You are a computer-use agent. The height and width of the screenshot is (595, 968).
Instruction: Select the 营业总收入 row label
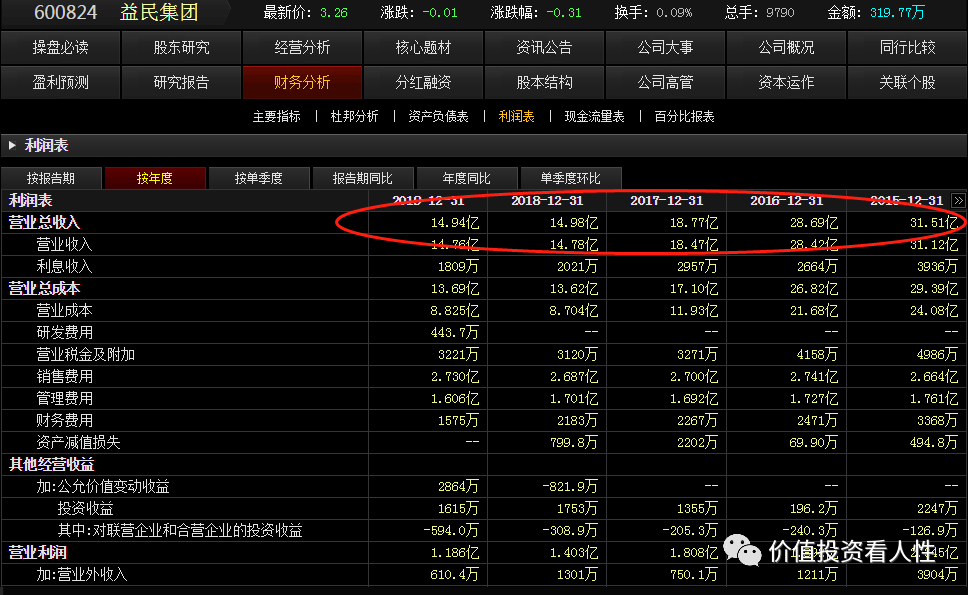(x=44, y=222)
